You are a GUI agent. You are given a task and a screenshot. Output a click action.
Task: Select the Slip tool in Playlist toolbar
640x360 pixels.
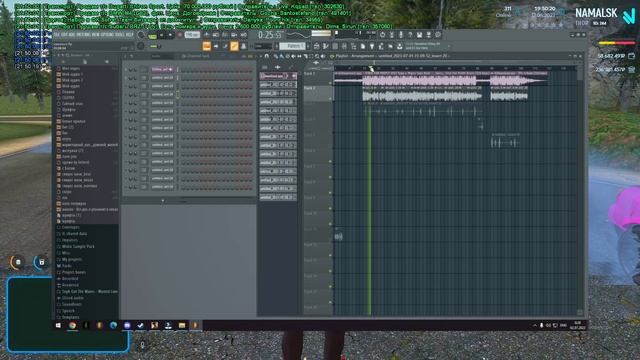299,56
